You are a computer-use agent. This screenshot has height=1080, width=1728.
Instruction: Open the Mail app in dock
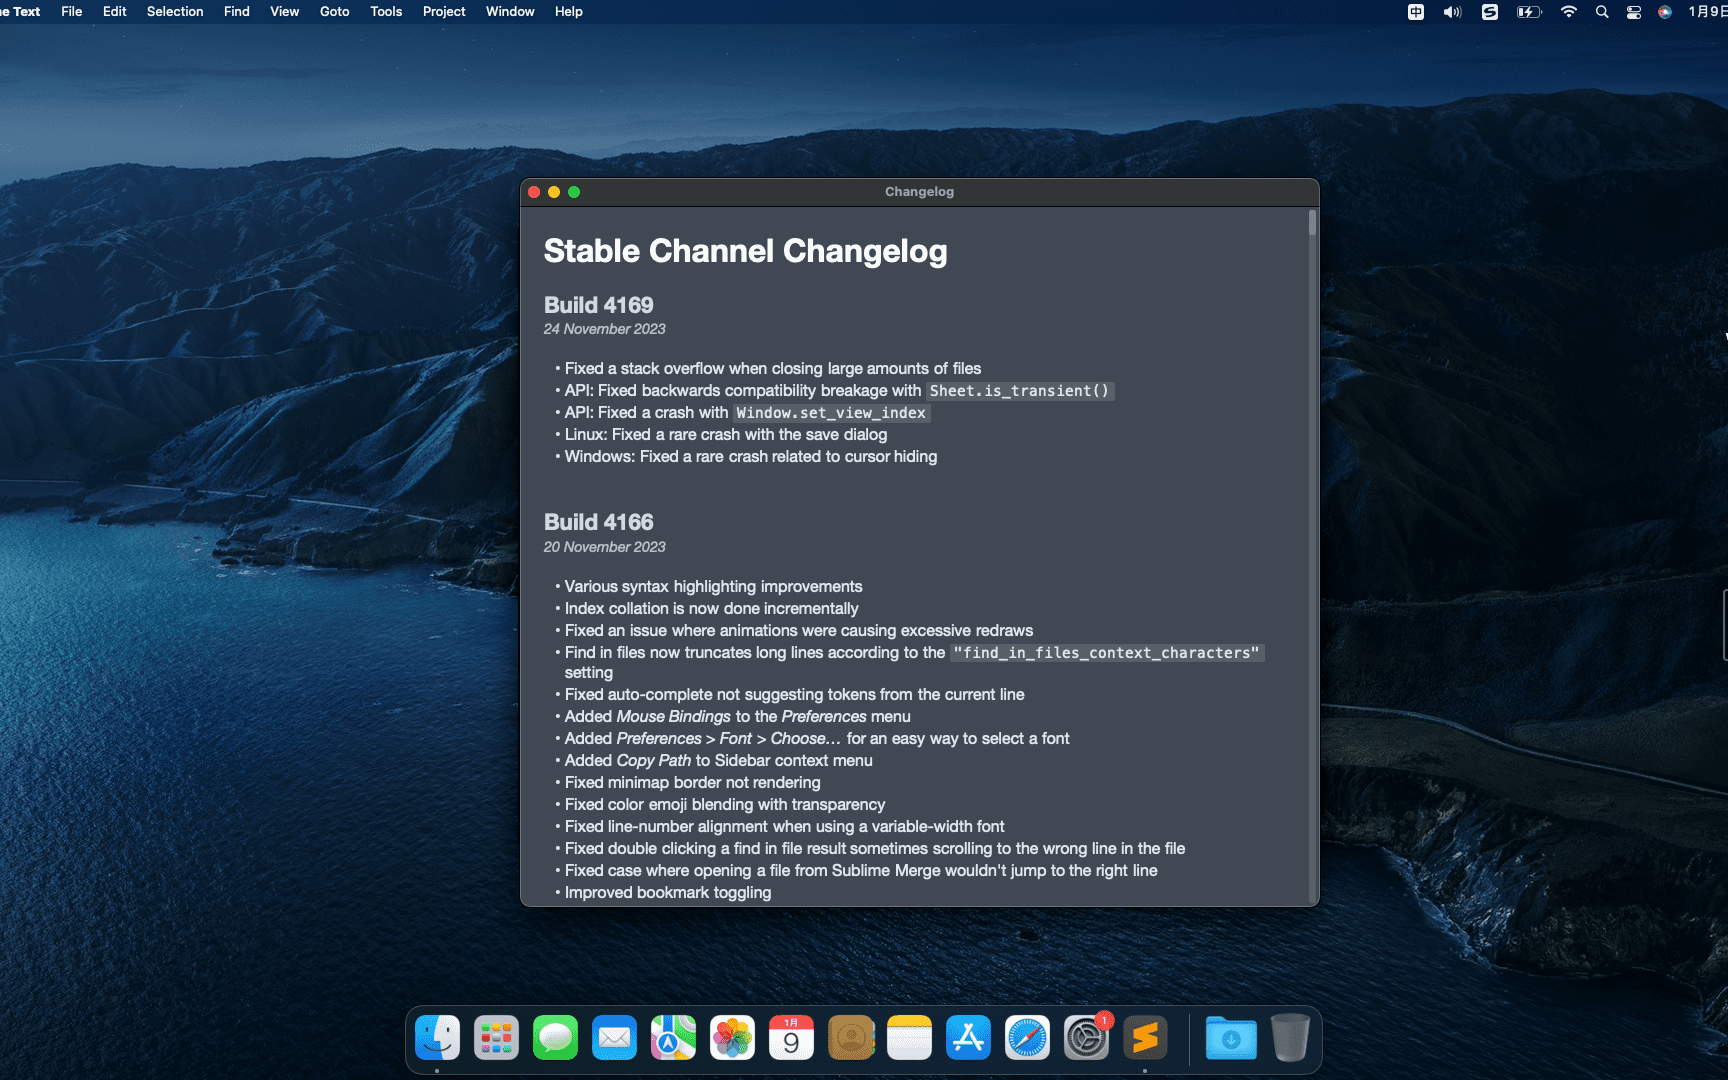click(x=614, y=1038)
